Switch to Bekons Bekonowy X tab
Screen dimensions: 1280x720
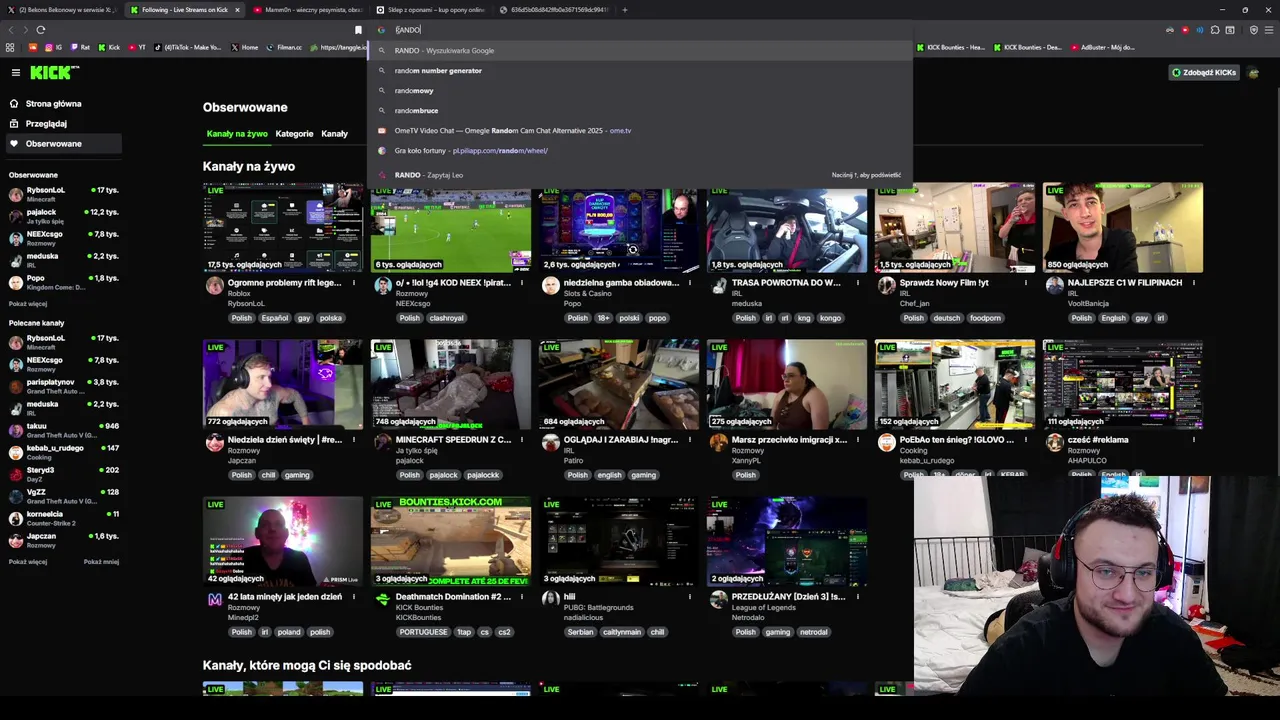click(x=62, y=10)
